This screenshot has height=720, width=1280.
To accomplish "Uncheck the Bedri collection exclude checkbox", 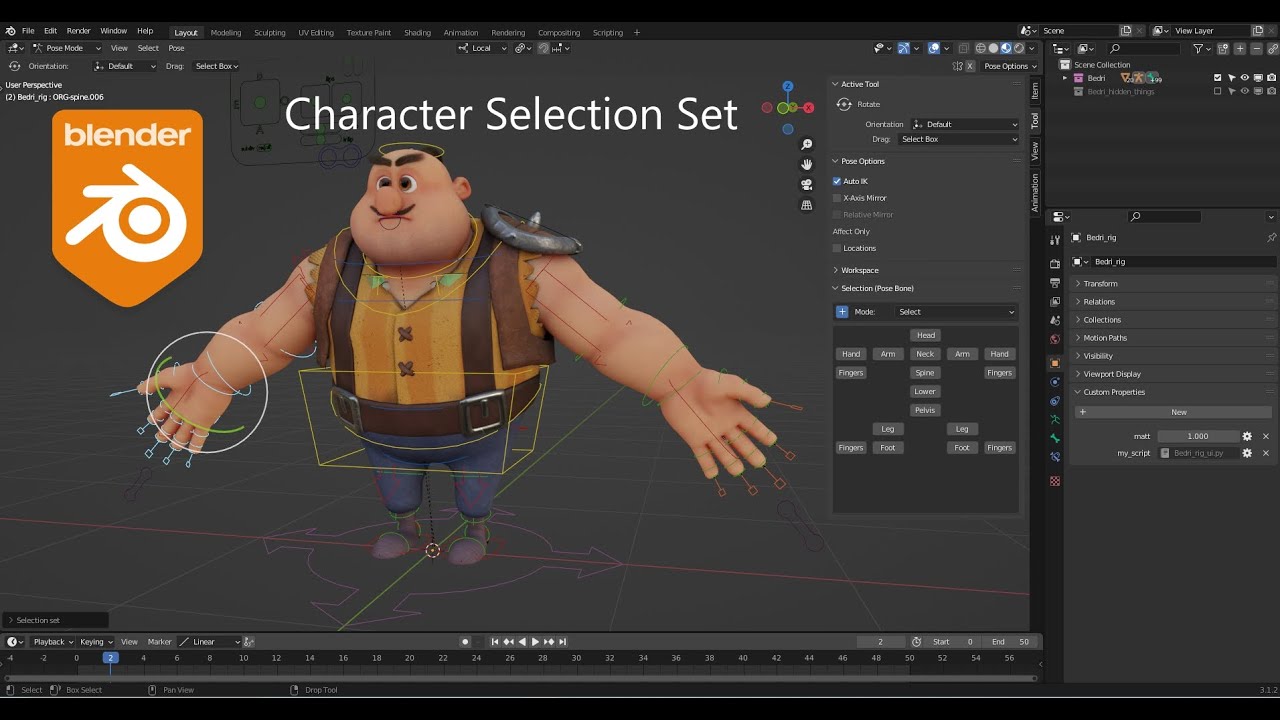I will tap(1217, 78).
